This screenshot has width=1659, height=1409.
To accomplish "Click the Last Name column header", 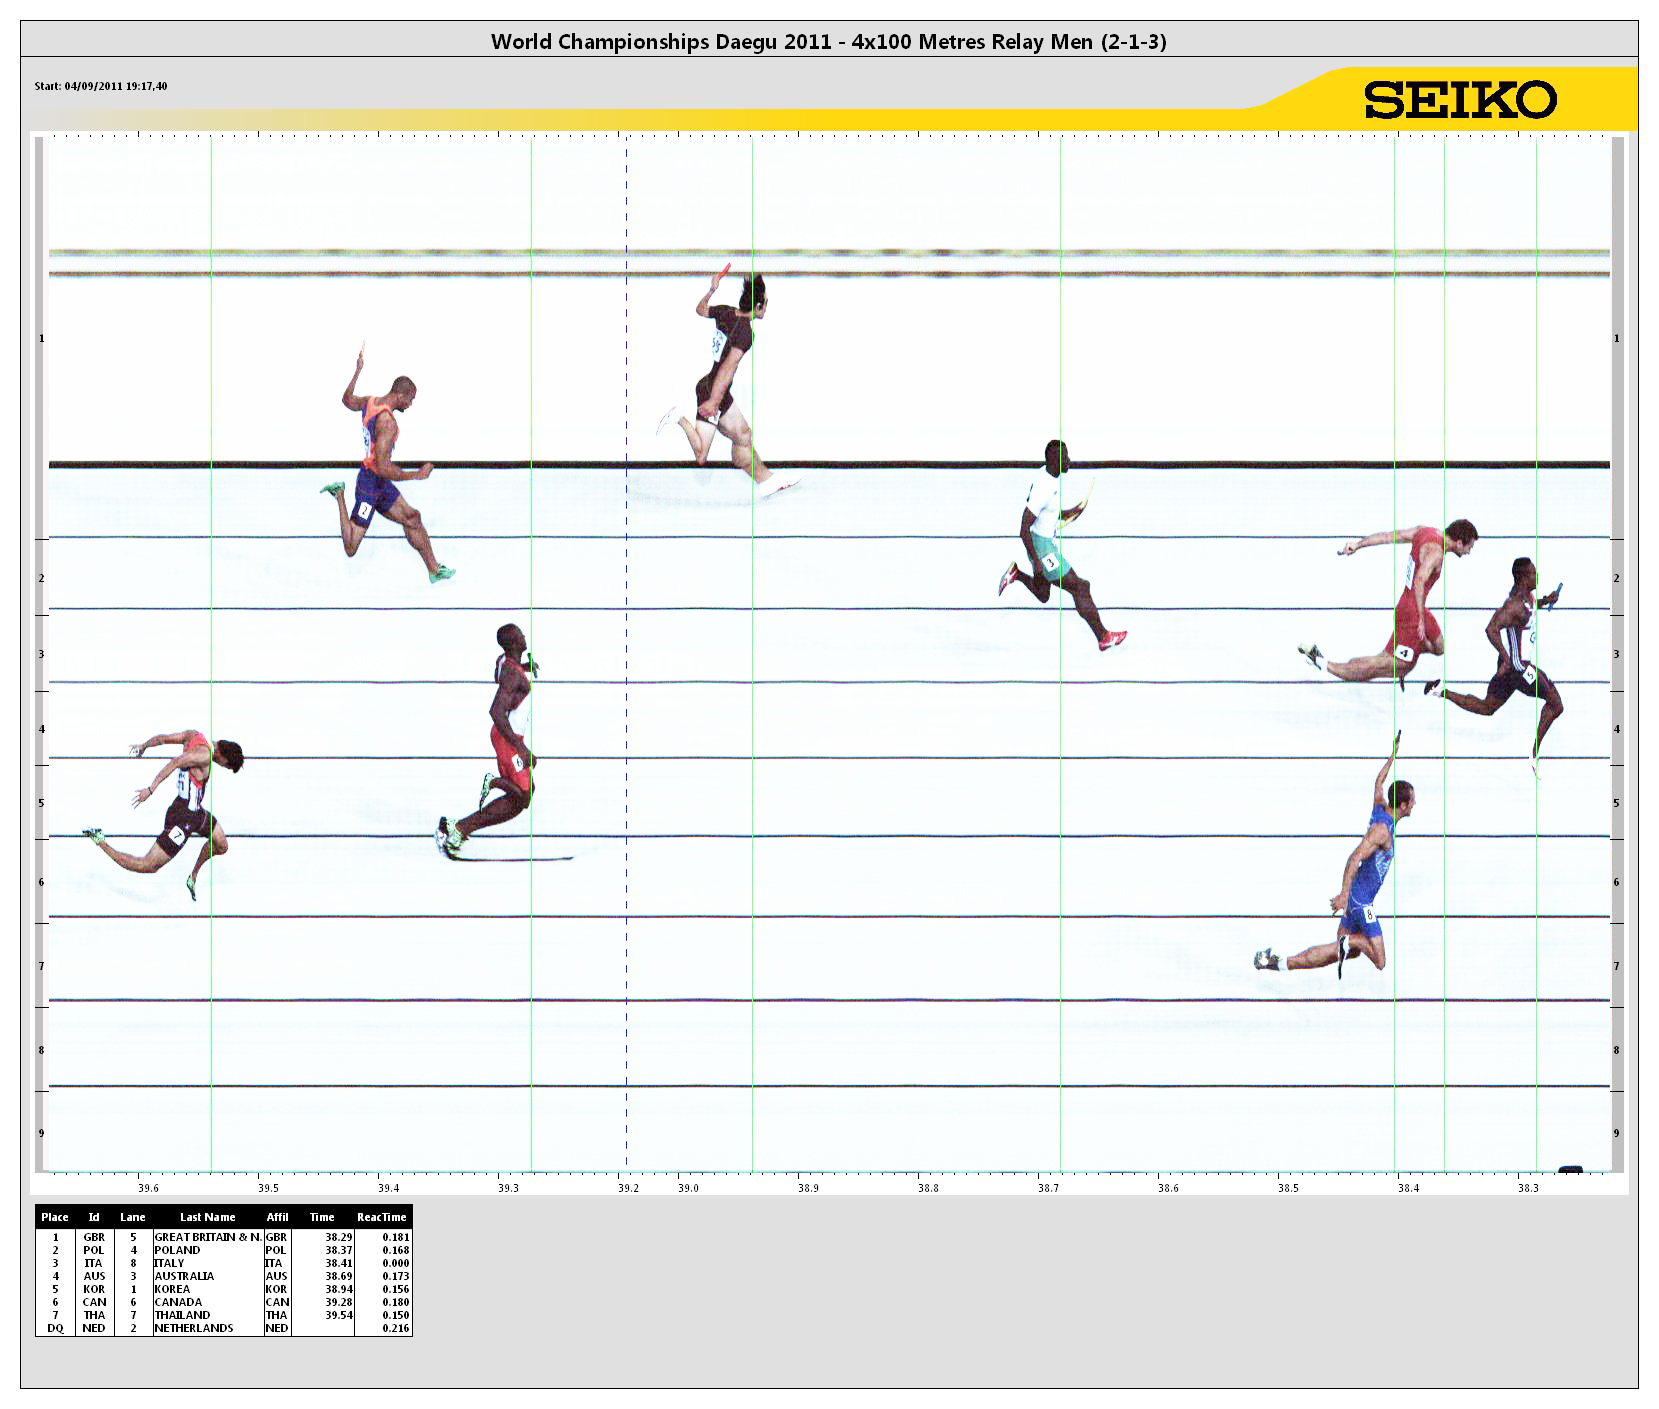I will [x=207, y=1217].
